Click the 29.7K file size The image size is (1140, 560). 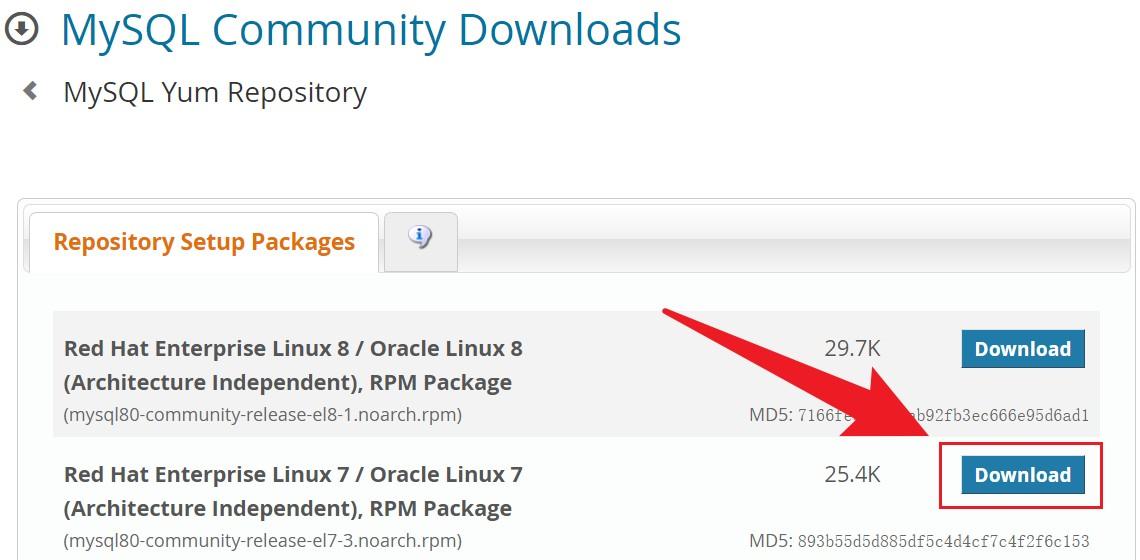(x=852, y=349)
